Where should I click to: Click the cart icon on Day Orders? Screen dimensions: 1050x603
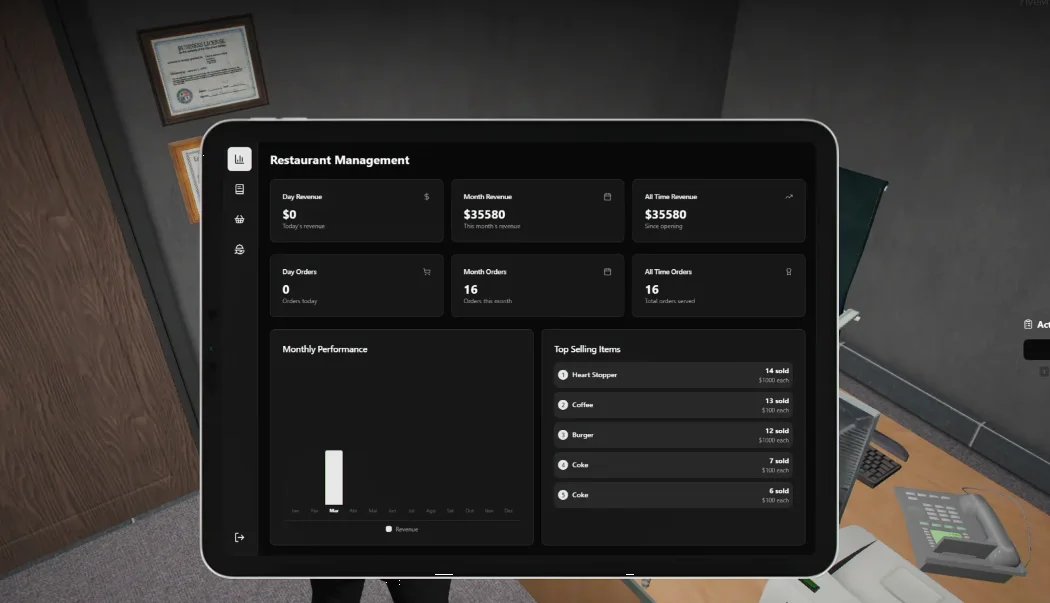(427, 272)
